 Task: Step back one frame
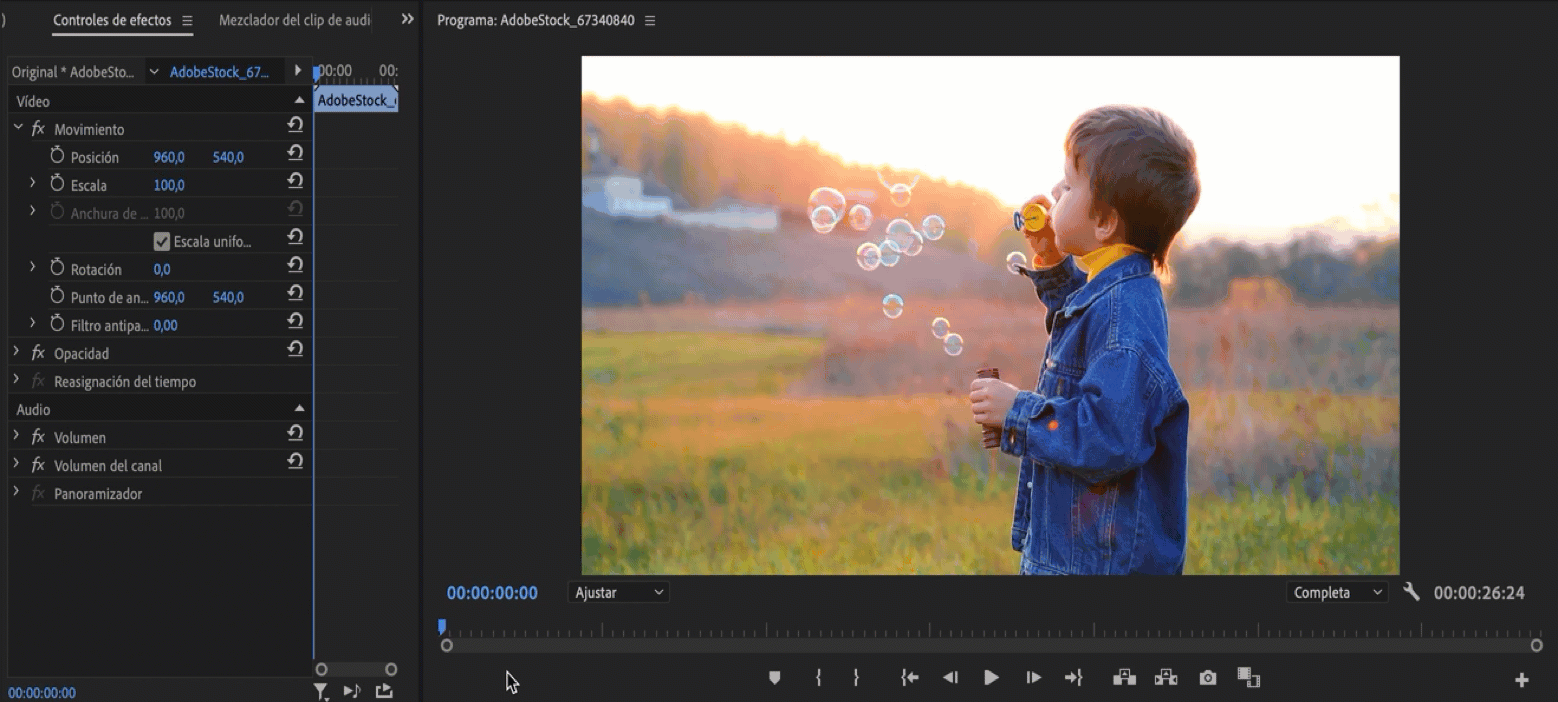point(950,678)
